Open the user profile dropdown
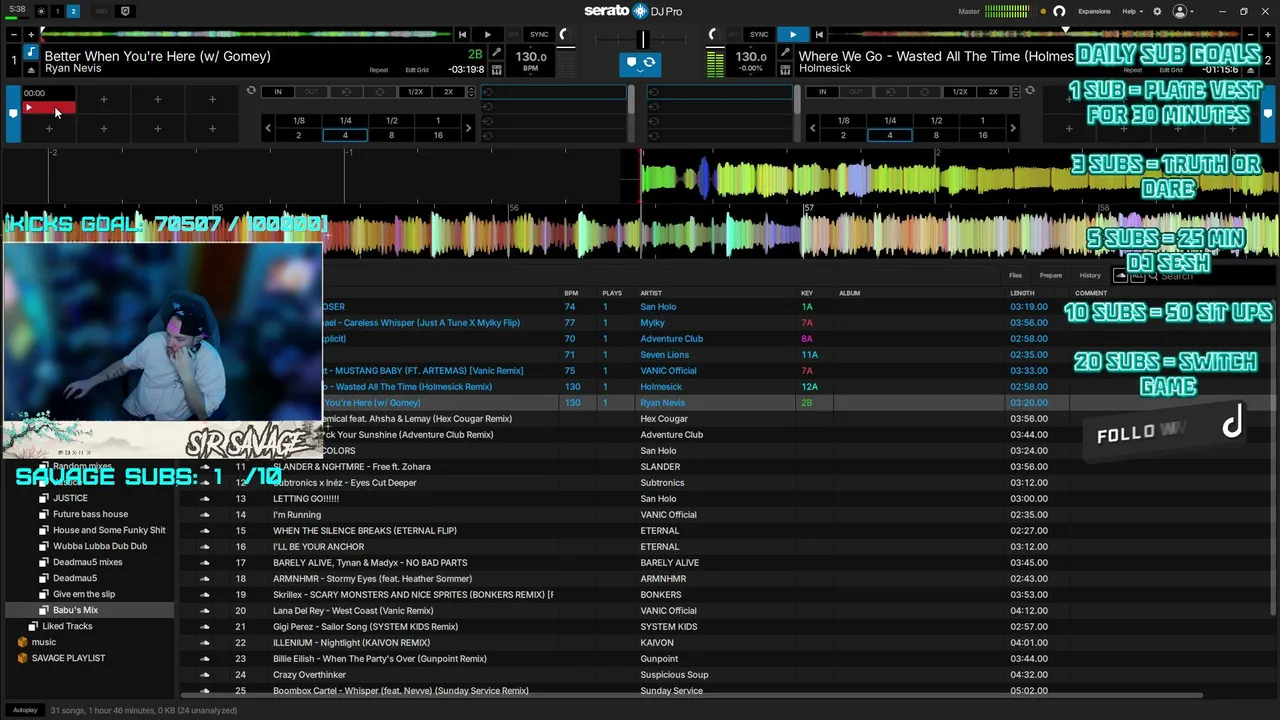1280x720 pixels. [1183, 11]
